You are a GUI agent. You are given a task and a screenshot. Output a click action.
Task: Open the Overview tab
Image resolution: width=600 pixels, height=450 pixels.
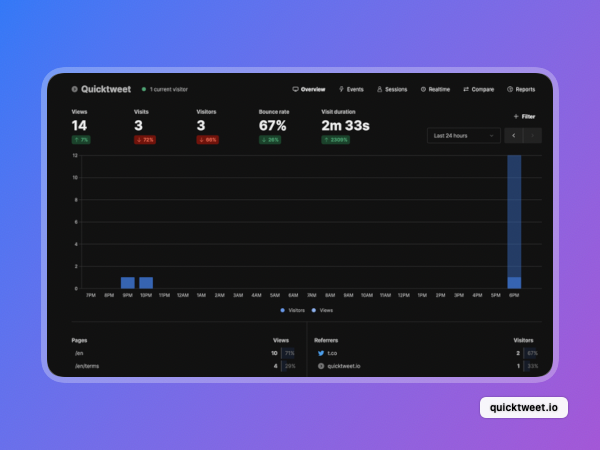click(x=309, y=89)
